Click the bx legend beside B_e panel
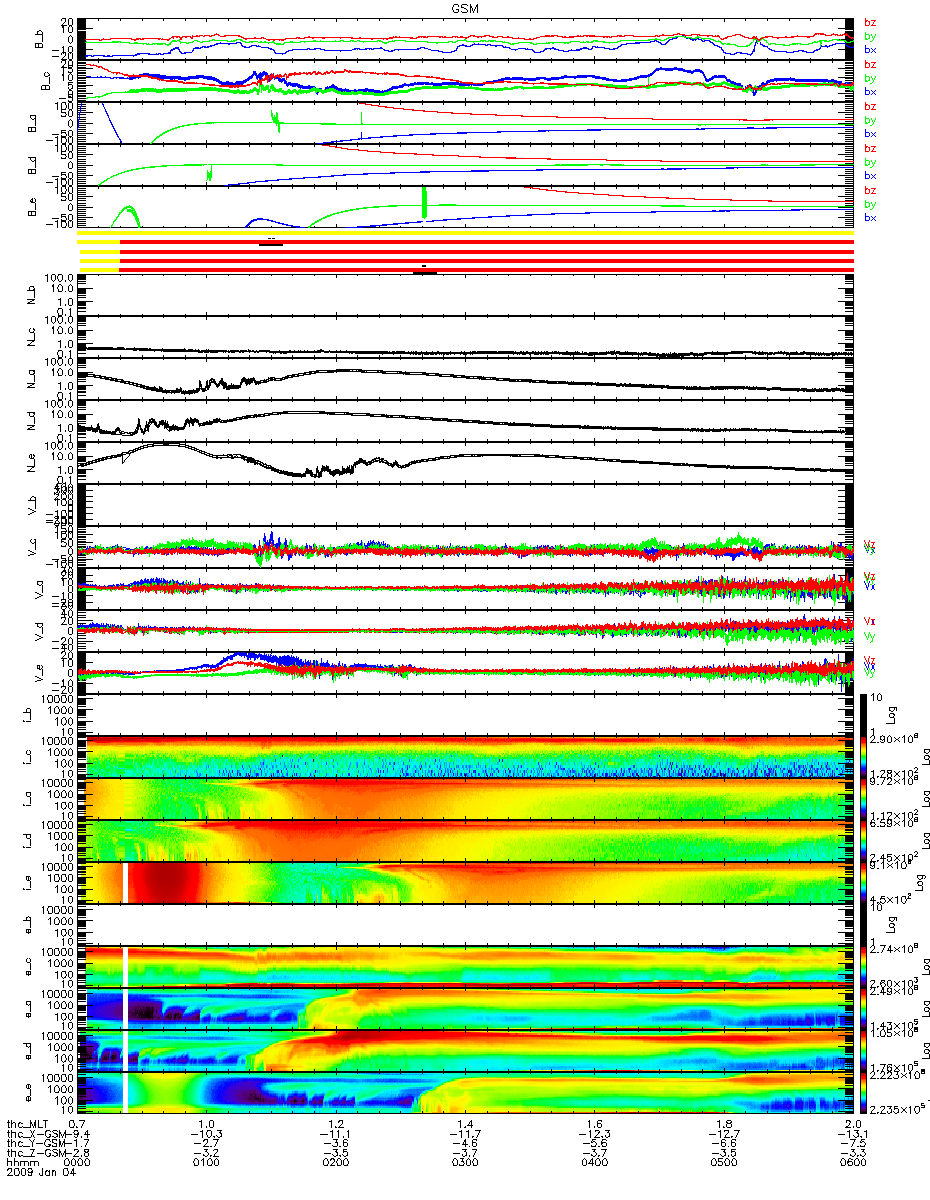The height and width of the screenshot is (1200, 930). pos(870,217)
